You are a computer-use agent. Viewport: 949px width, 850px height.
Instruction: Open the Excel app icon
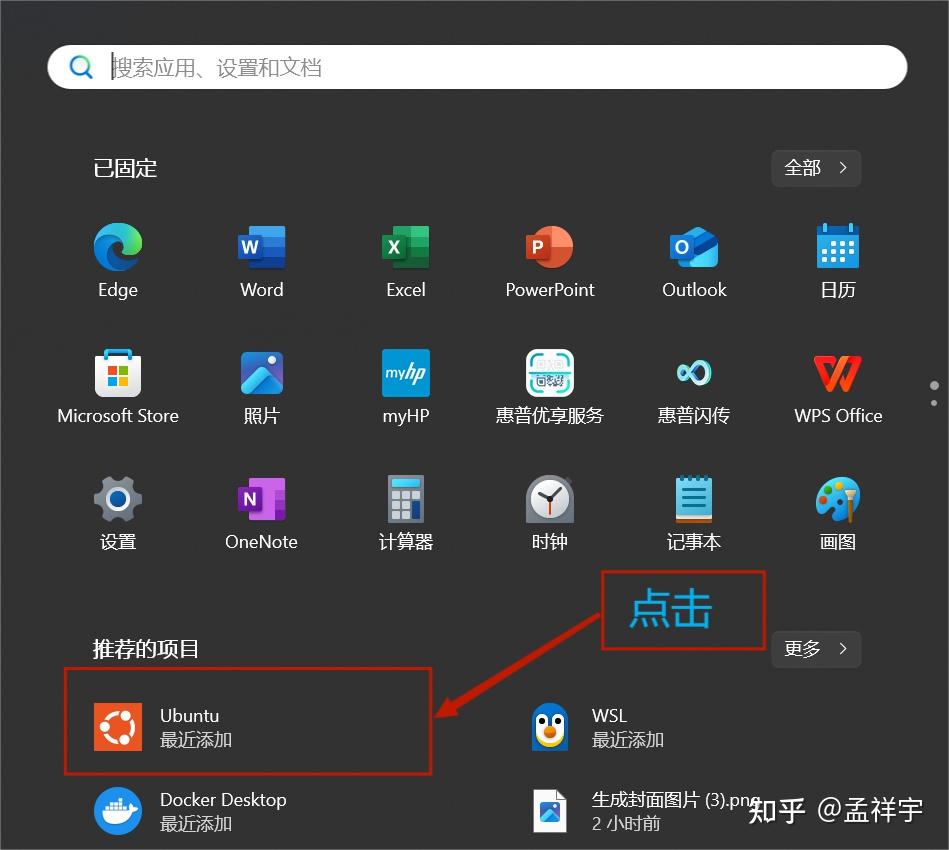click(x=406, y=246)
